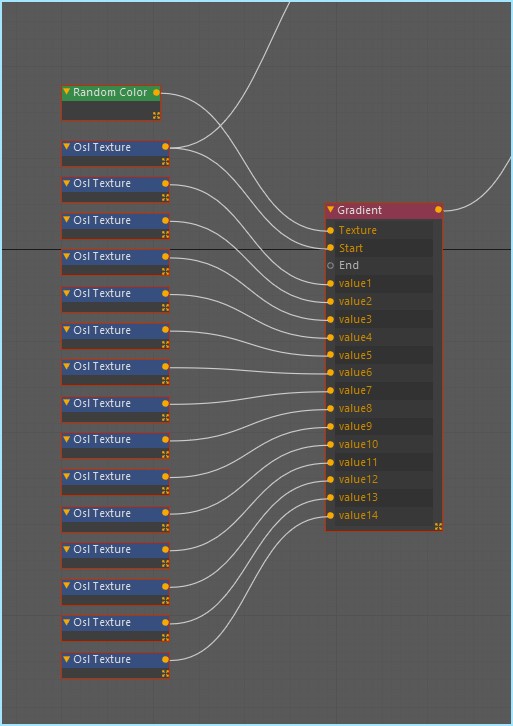Click the Random Color node corner resize icon

[x=156, y=116]
